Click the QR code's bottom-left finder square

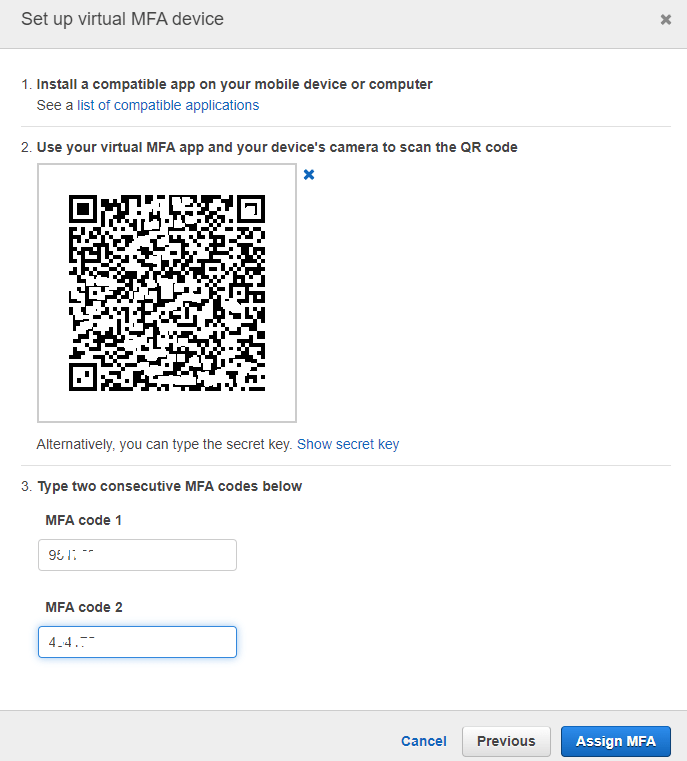click(83, 377)
